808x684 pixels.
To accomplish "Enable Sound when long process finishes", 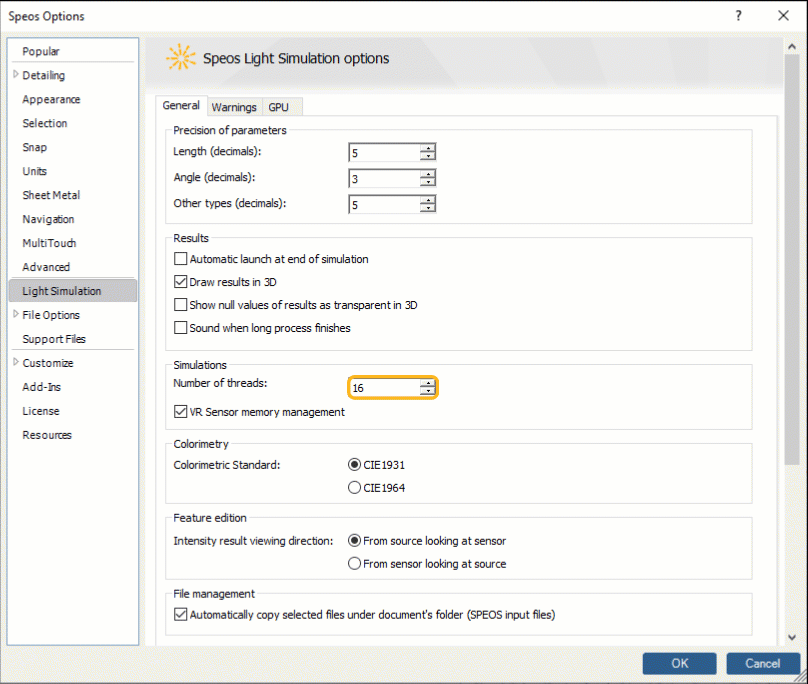I will tap(181, 327).
